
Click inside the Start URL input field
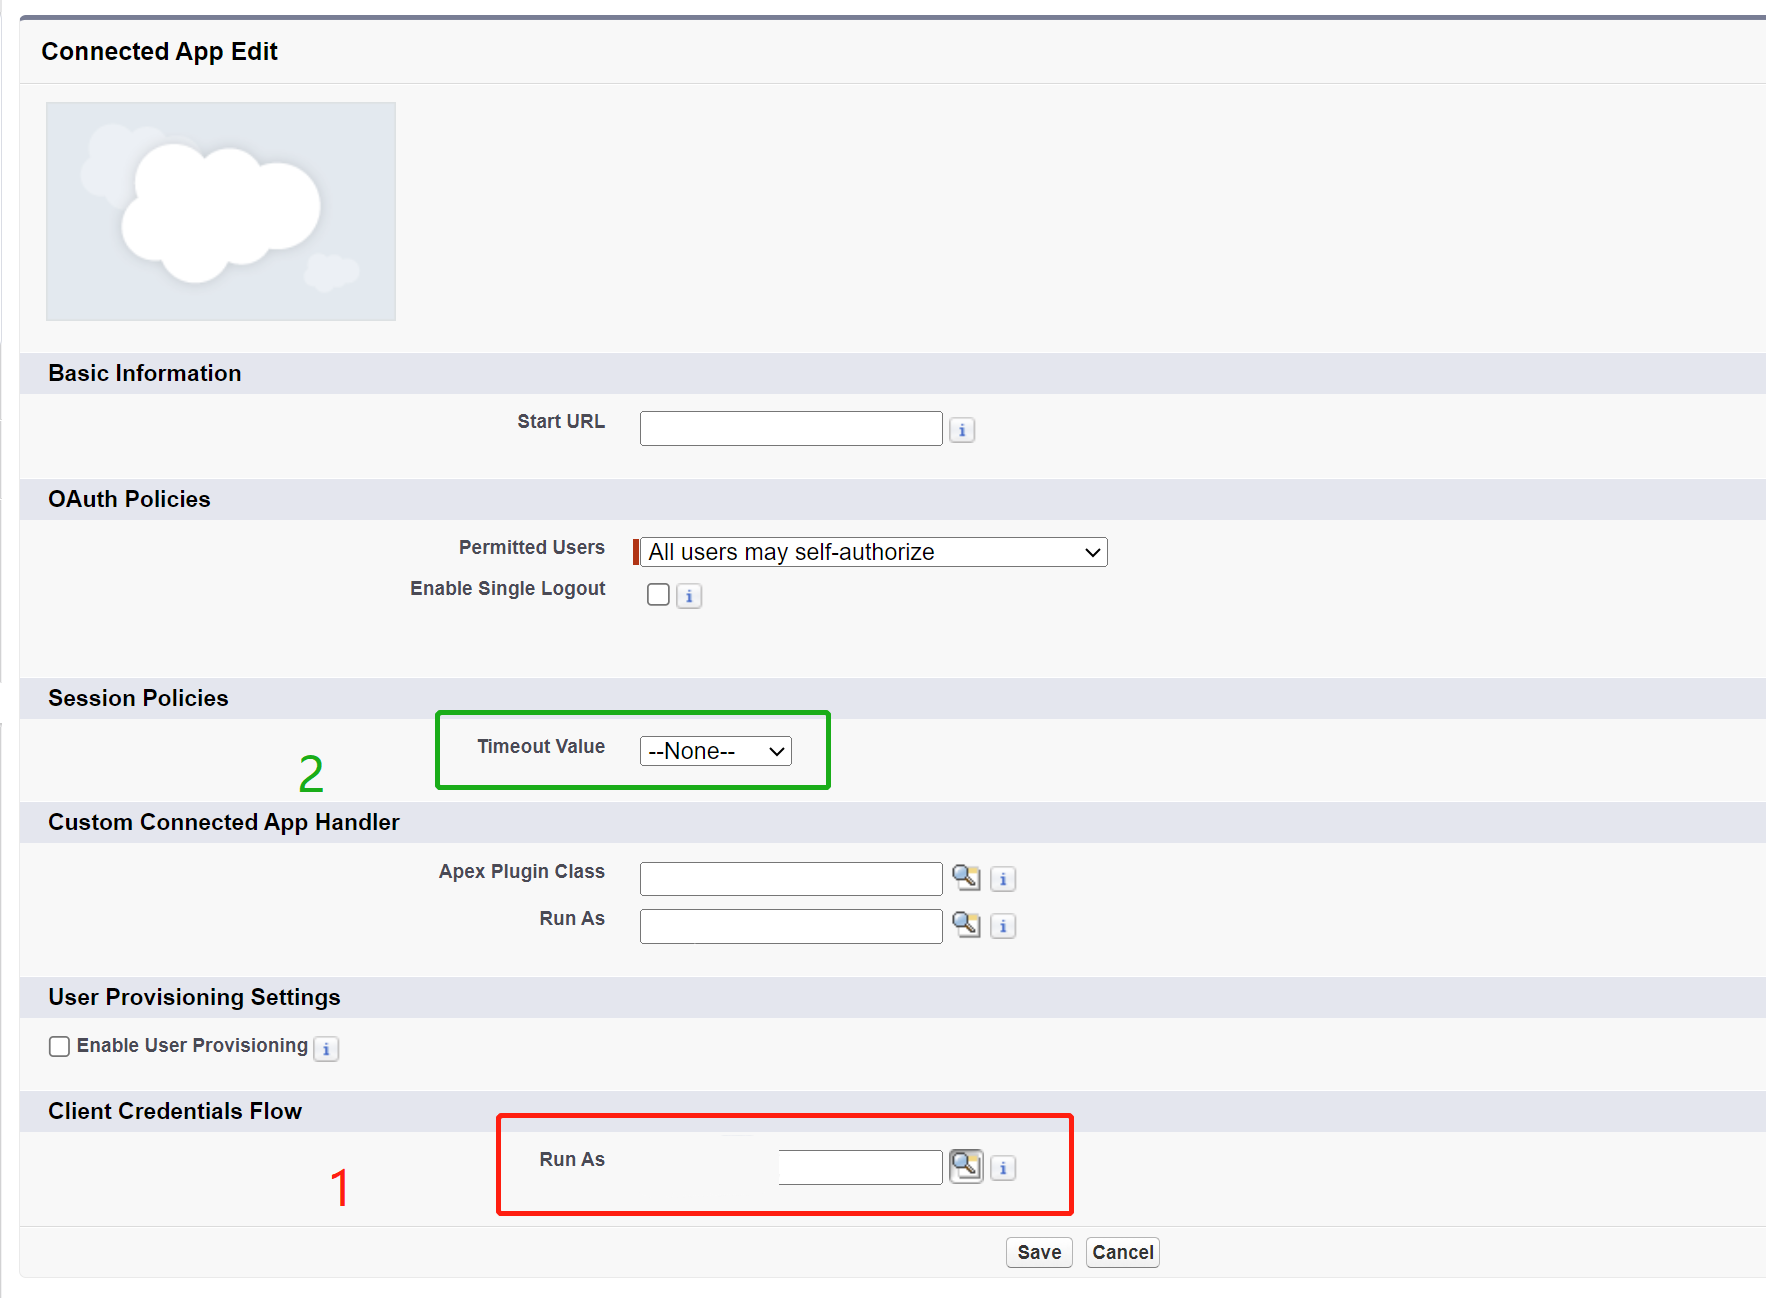pos(789,428)
